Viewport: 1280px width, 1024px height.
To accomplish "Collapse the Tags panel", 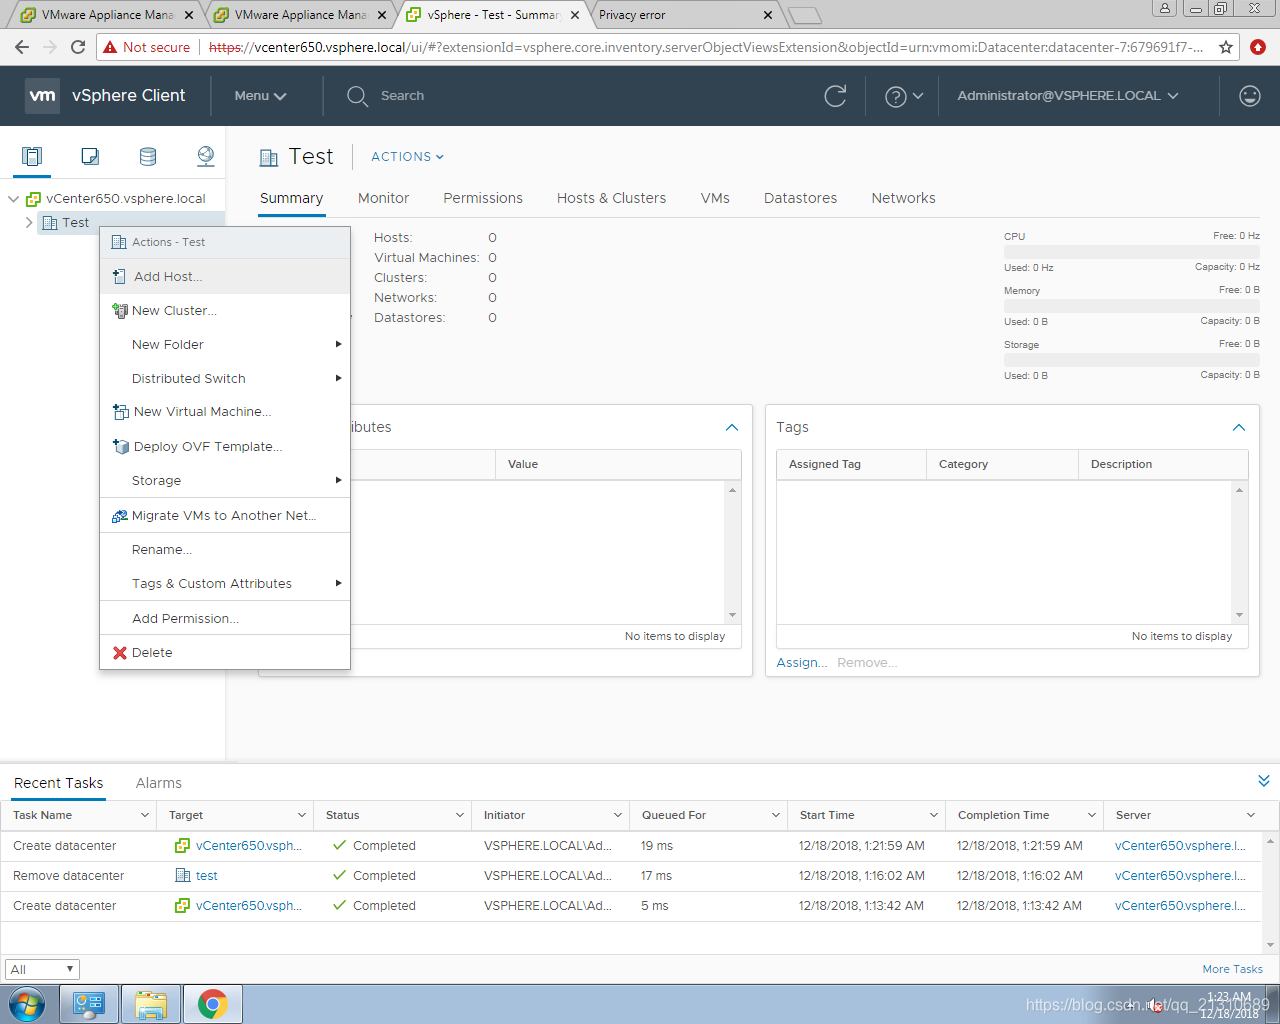I will 1239,427.
